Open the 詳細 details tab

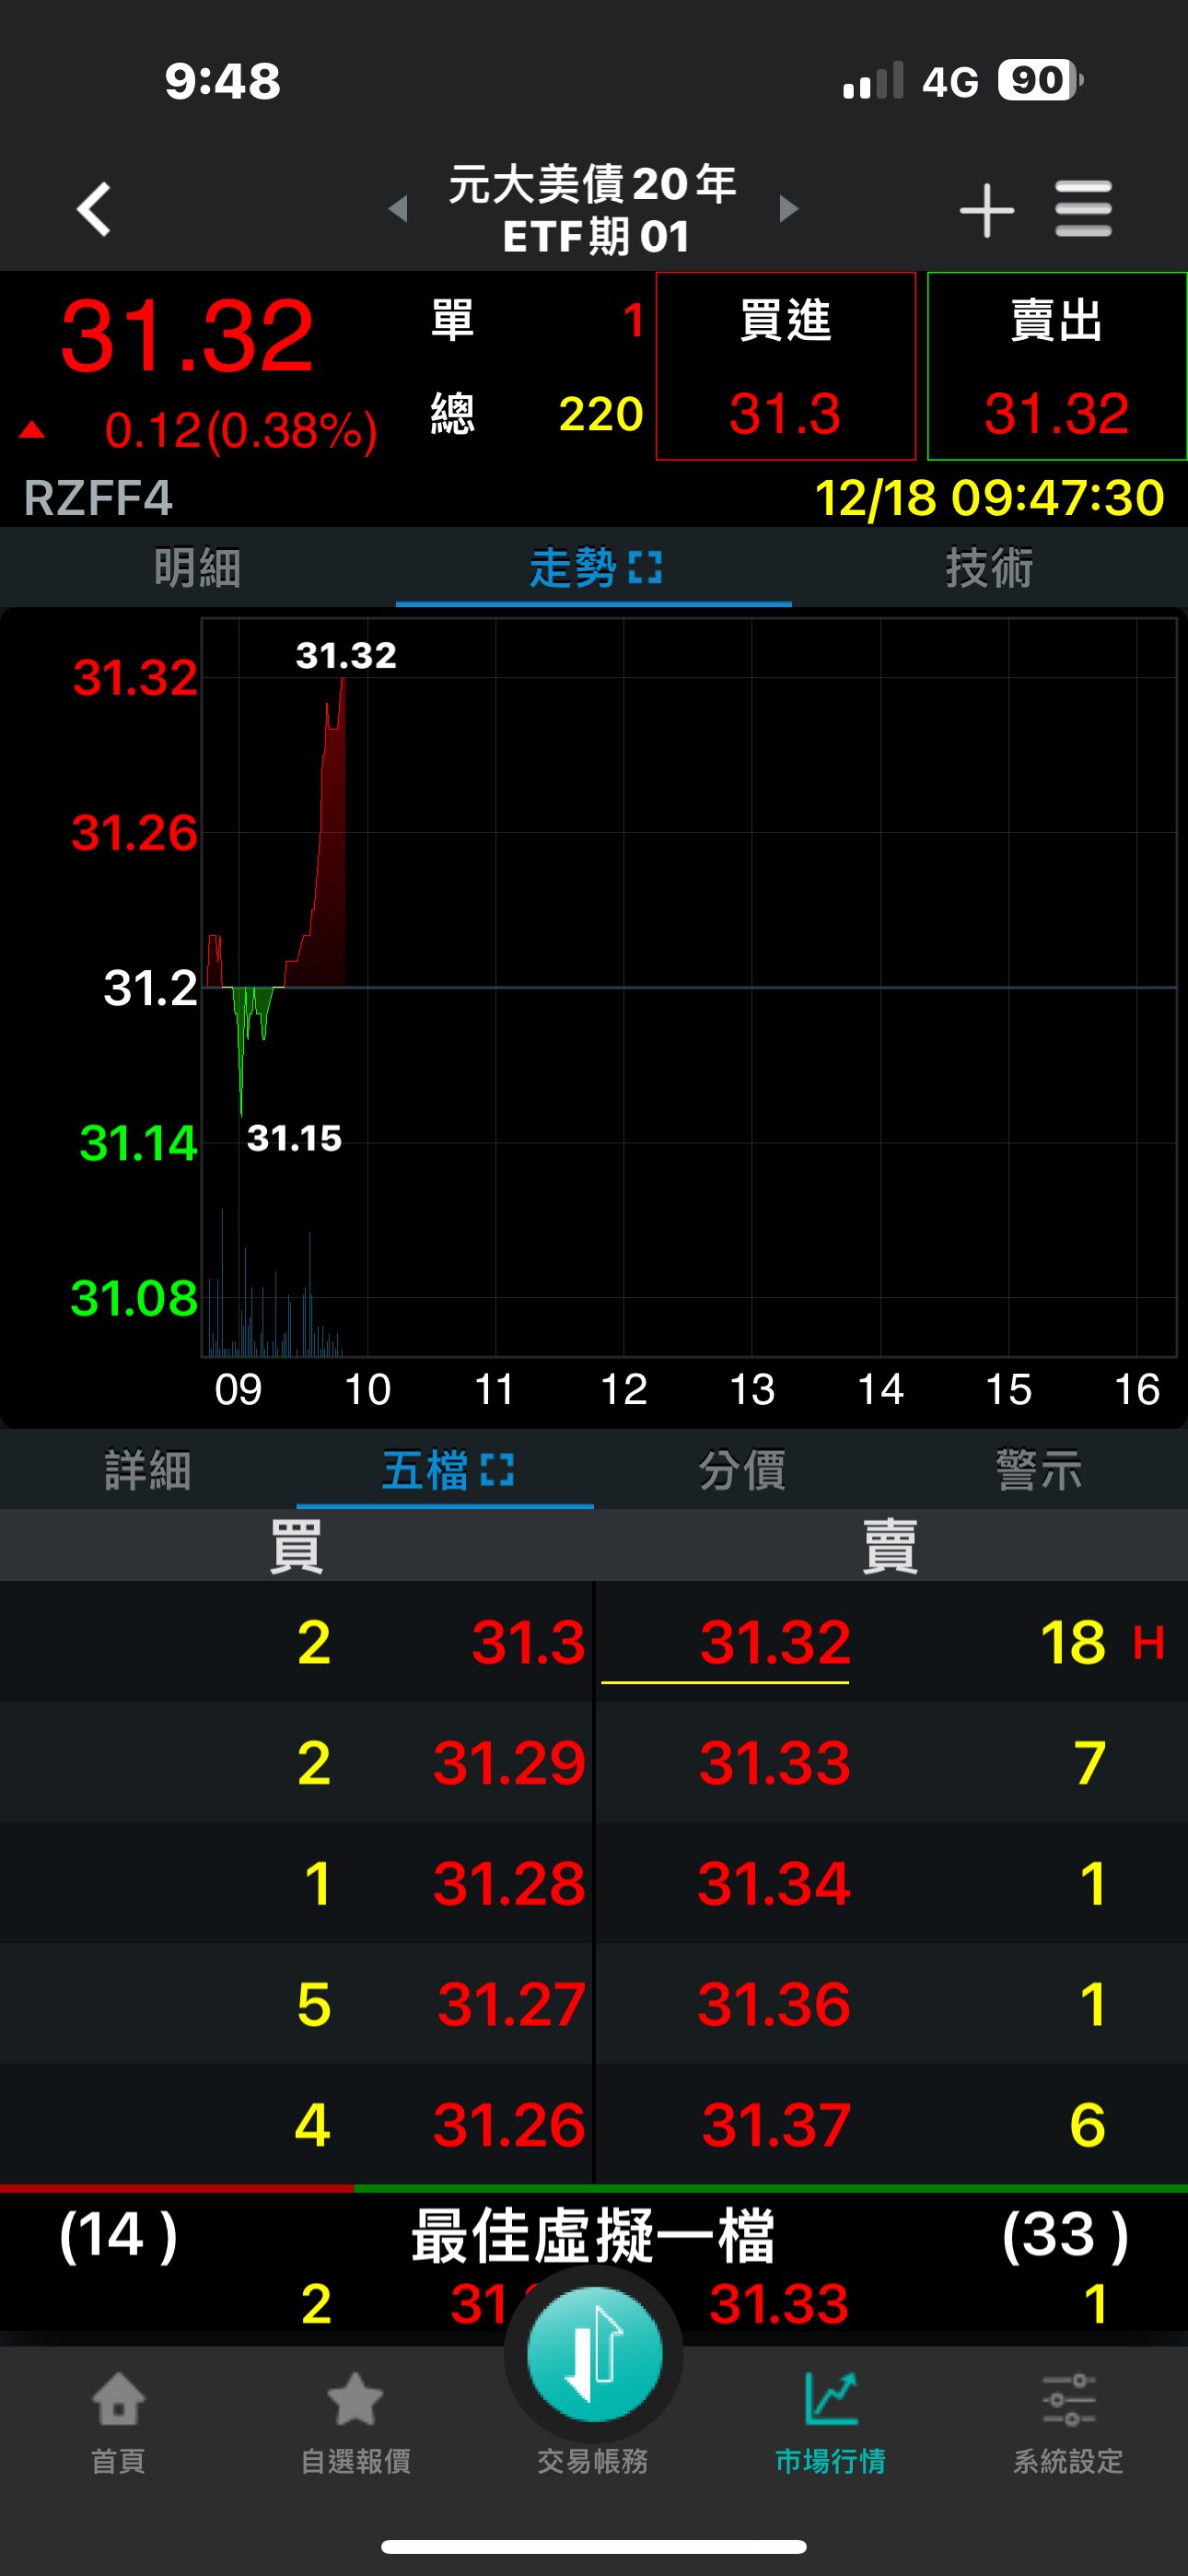pyautogui.click(x=148, y=1471)
